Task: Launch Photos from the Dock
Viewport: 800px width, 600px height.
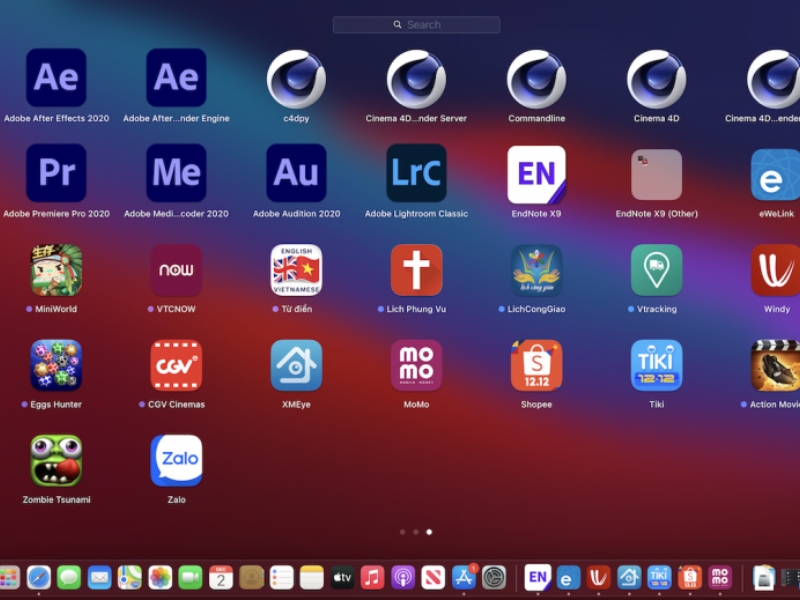Action: (x=160, y=578)
